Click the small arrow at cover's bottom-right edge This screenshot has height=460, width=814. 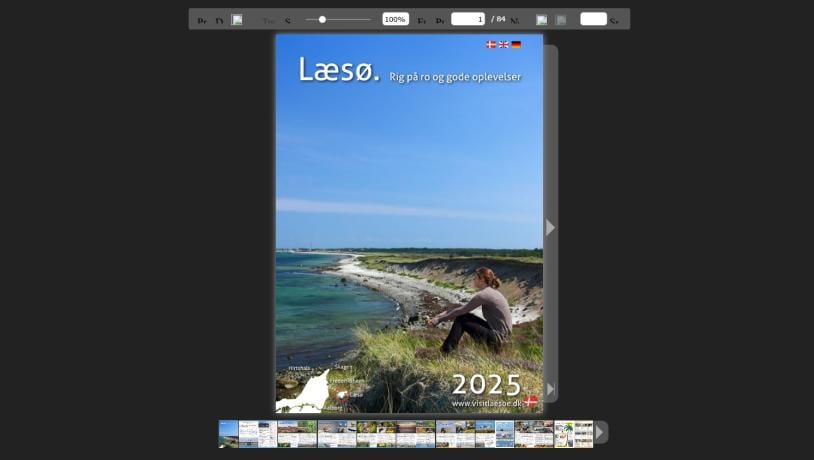click(550, 389)
